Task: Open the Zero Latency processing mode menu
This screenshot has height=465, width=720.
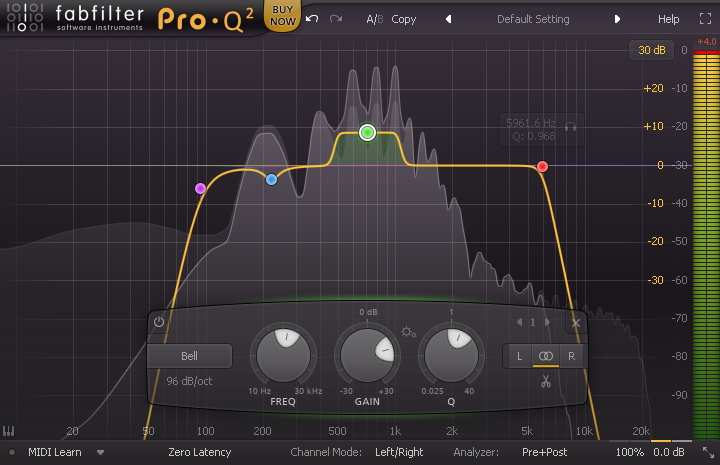Action: pos(199,452)
